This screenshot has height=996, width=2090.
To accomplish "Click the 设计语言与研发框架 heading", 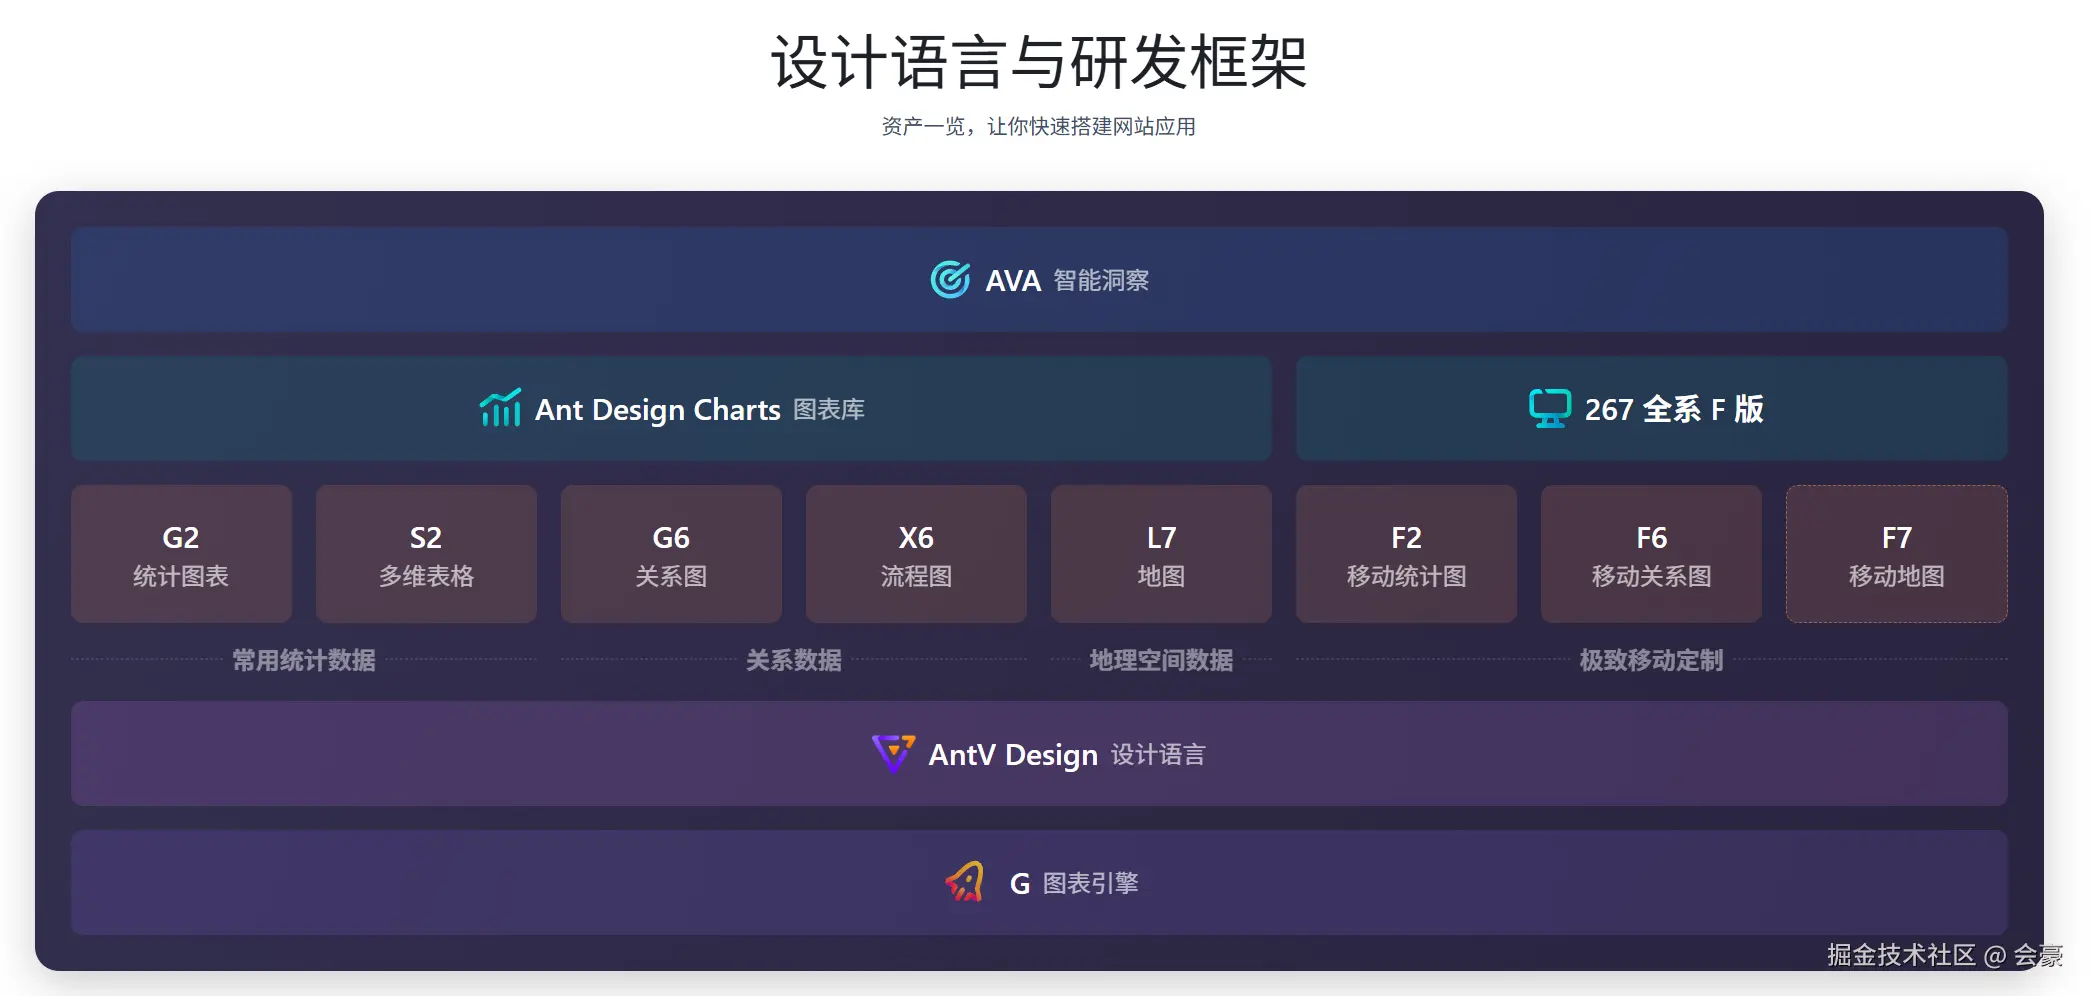I will click(1039, 62).
